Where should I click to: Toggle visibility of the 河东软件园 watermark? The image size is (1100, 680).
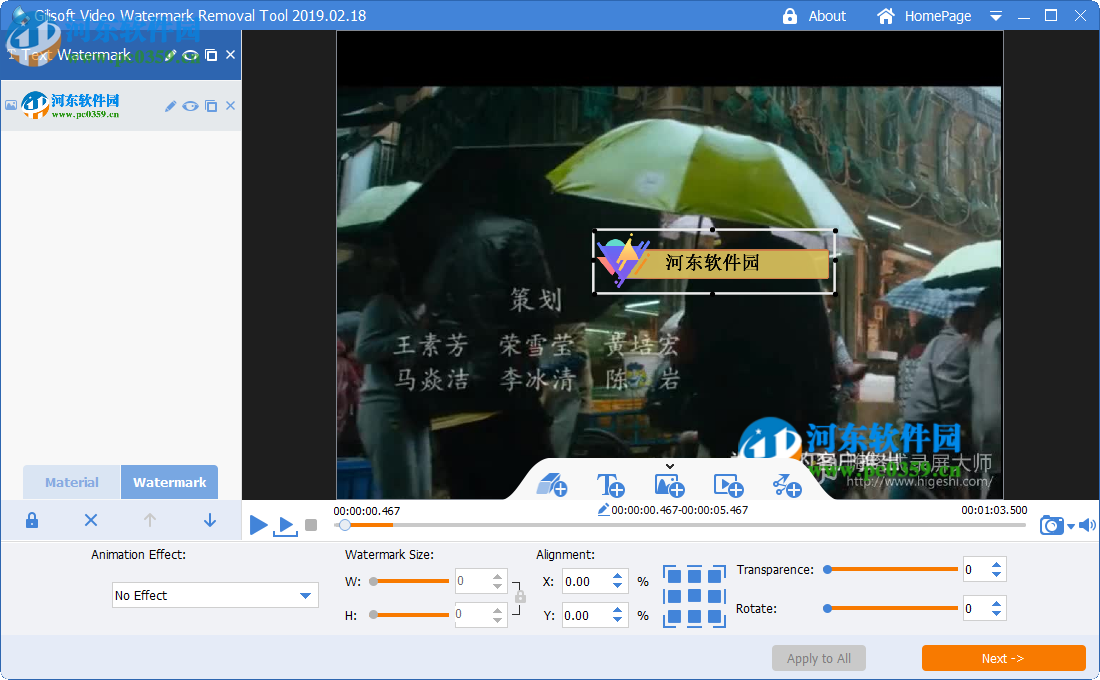pyautogui.click(x=190, y=105)
